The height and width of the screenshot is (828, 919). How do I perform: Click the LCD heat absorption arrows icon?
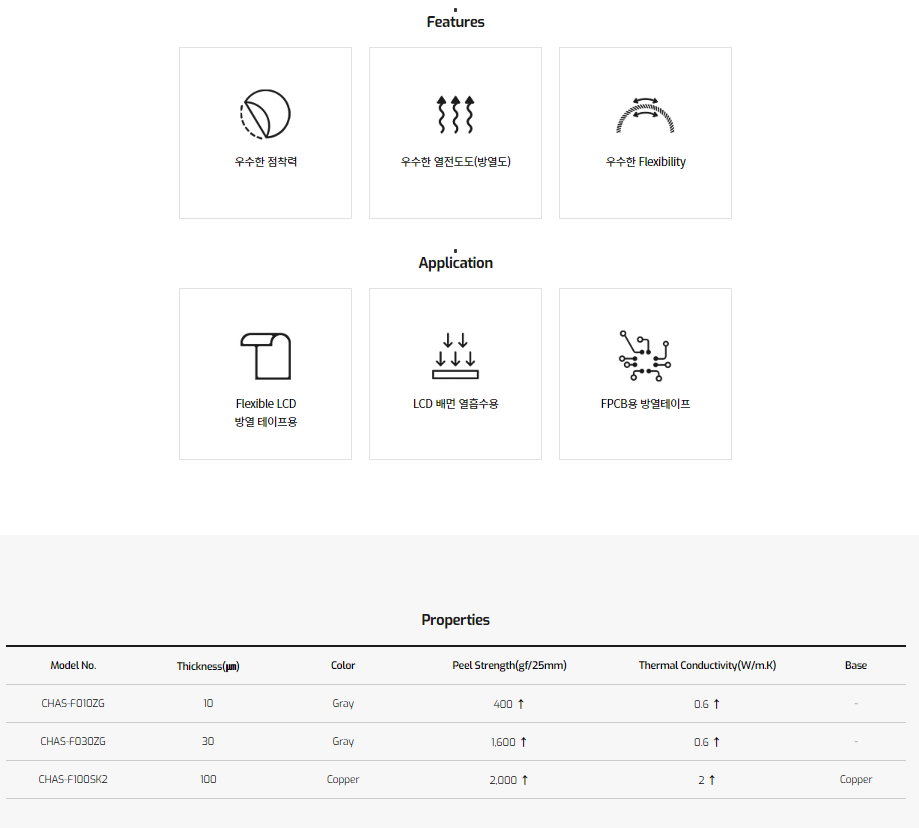[x=455, y=356]
